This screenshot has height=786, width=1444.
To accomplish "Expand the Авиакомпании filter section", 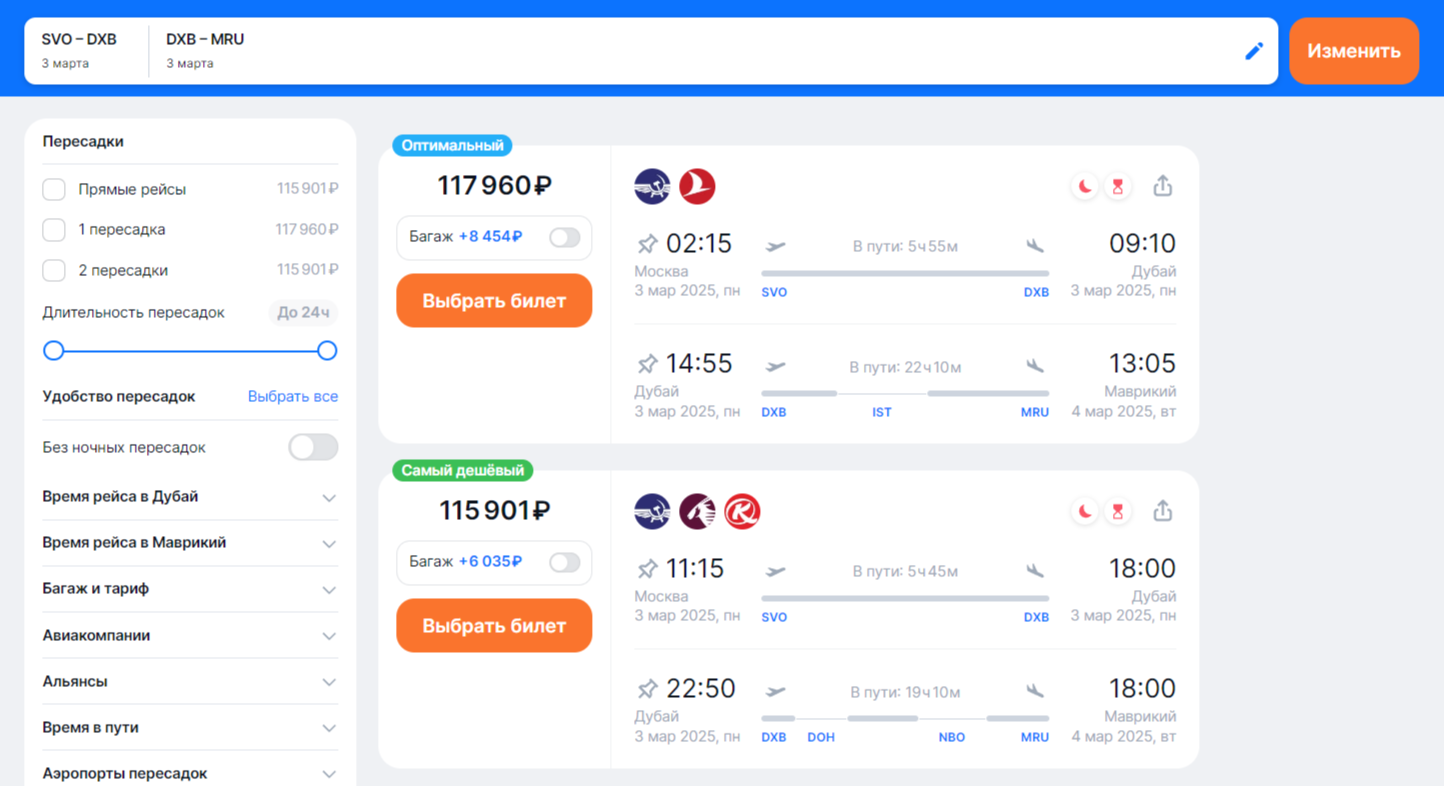I will pyautogui.click(x=190, y=635).
